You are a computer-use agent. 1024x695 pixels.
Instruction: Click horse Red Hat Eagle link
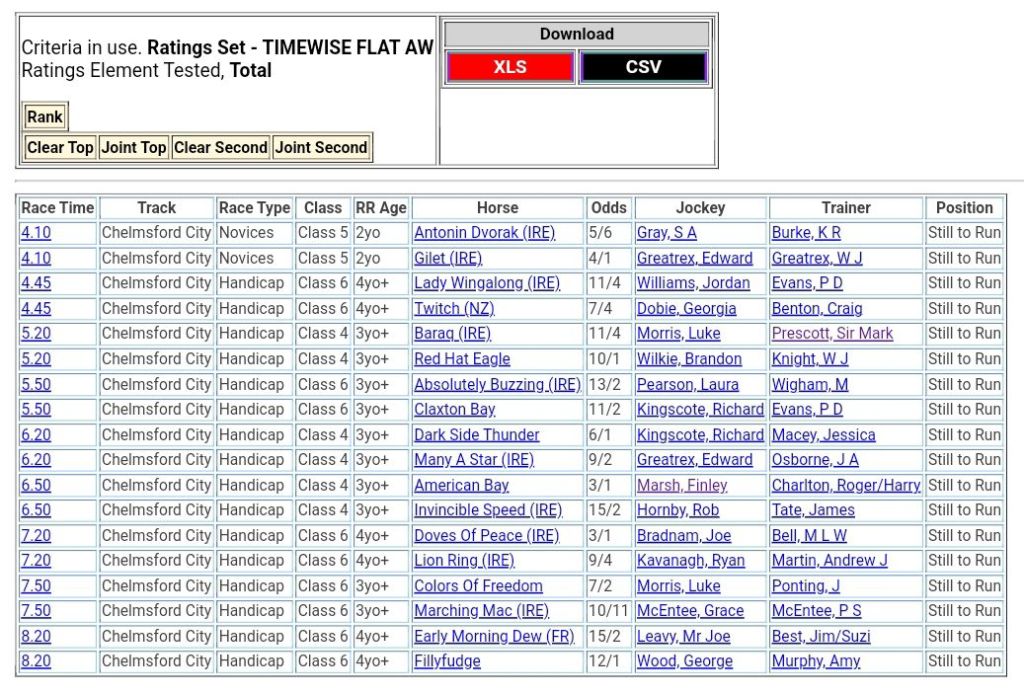click(462, 359)
